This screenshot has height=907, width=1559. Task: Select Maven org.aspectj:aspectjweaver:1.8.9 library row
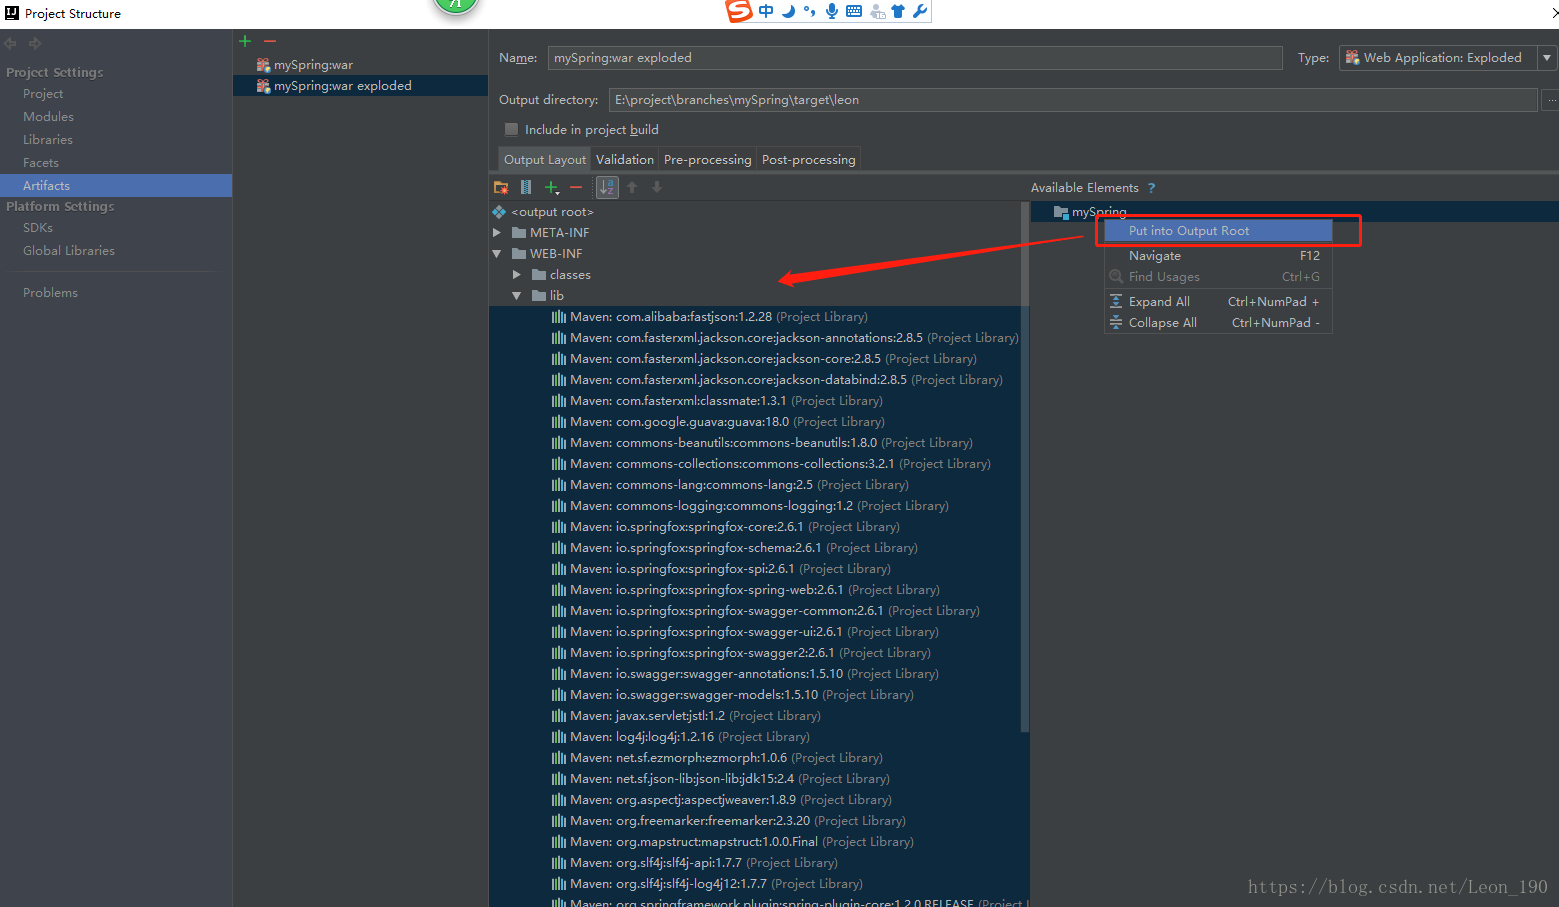[759, 800]
